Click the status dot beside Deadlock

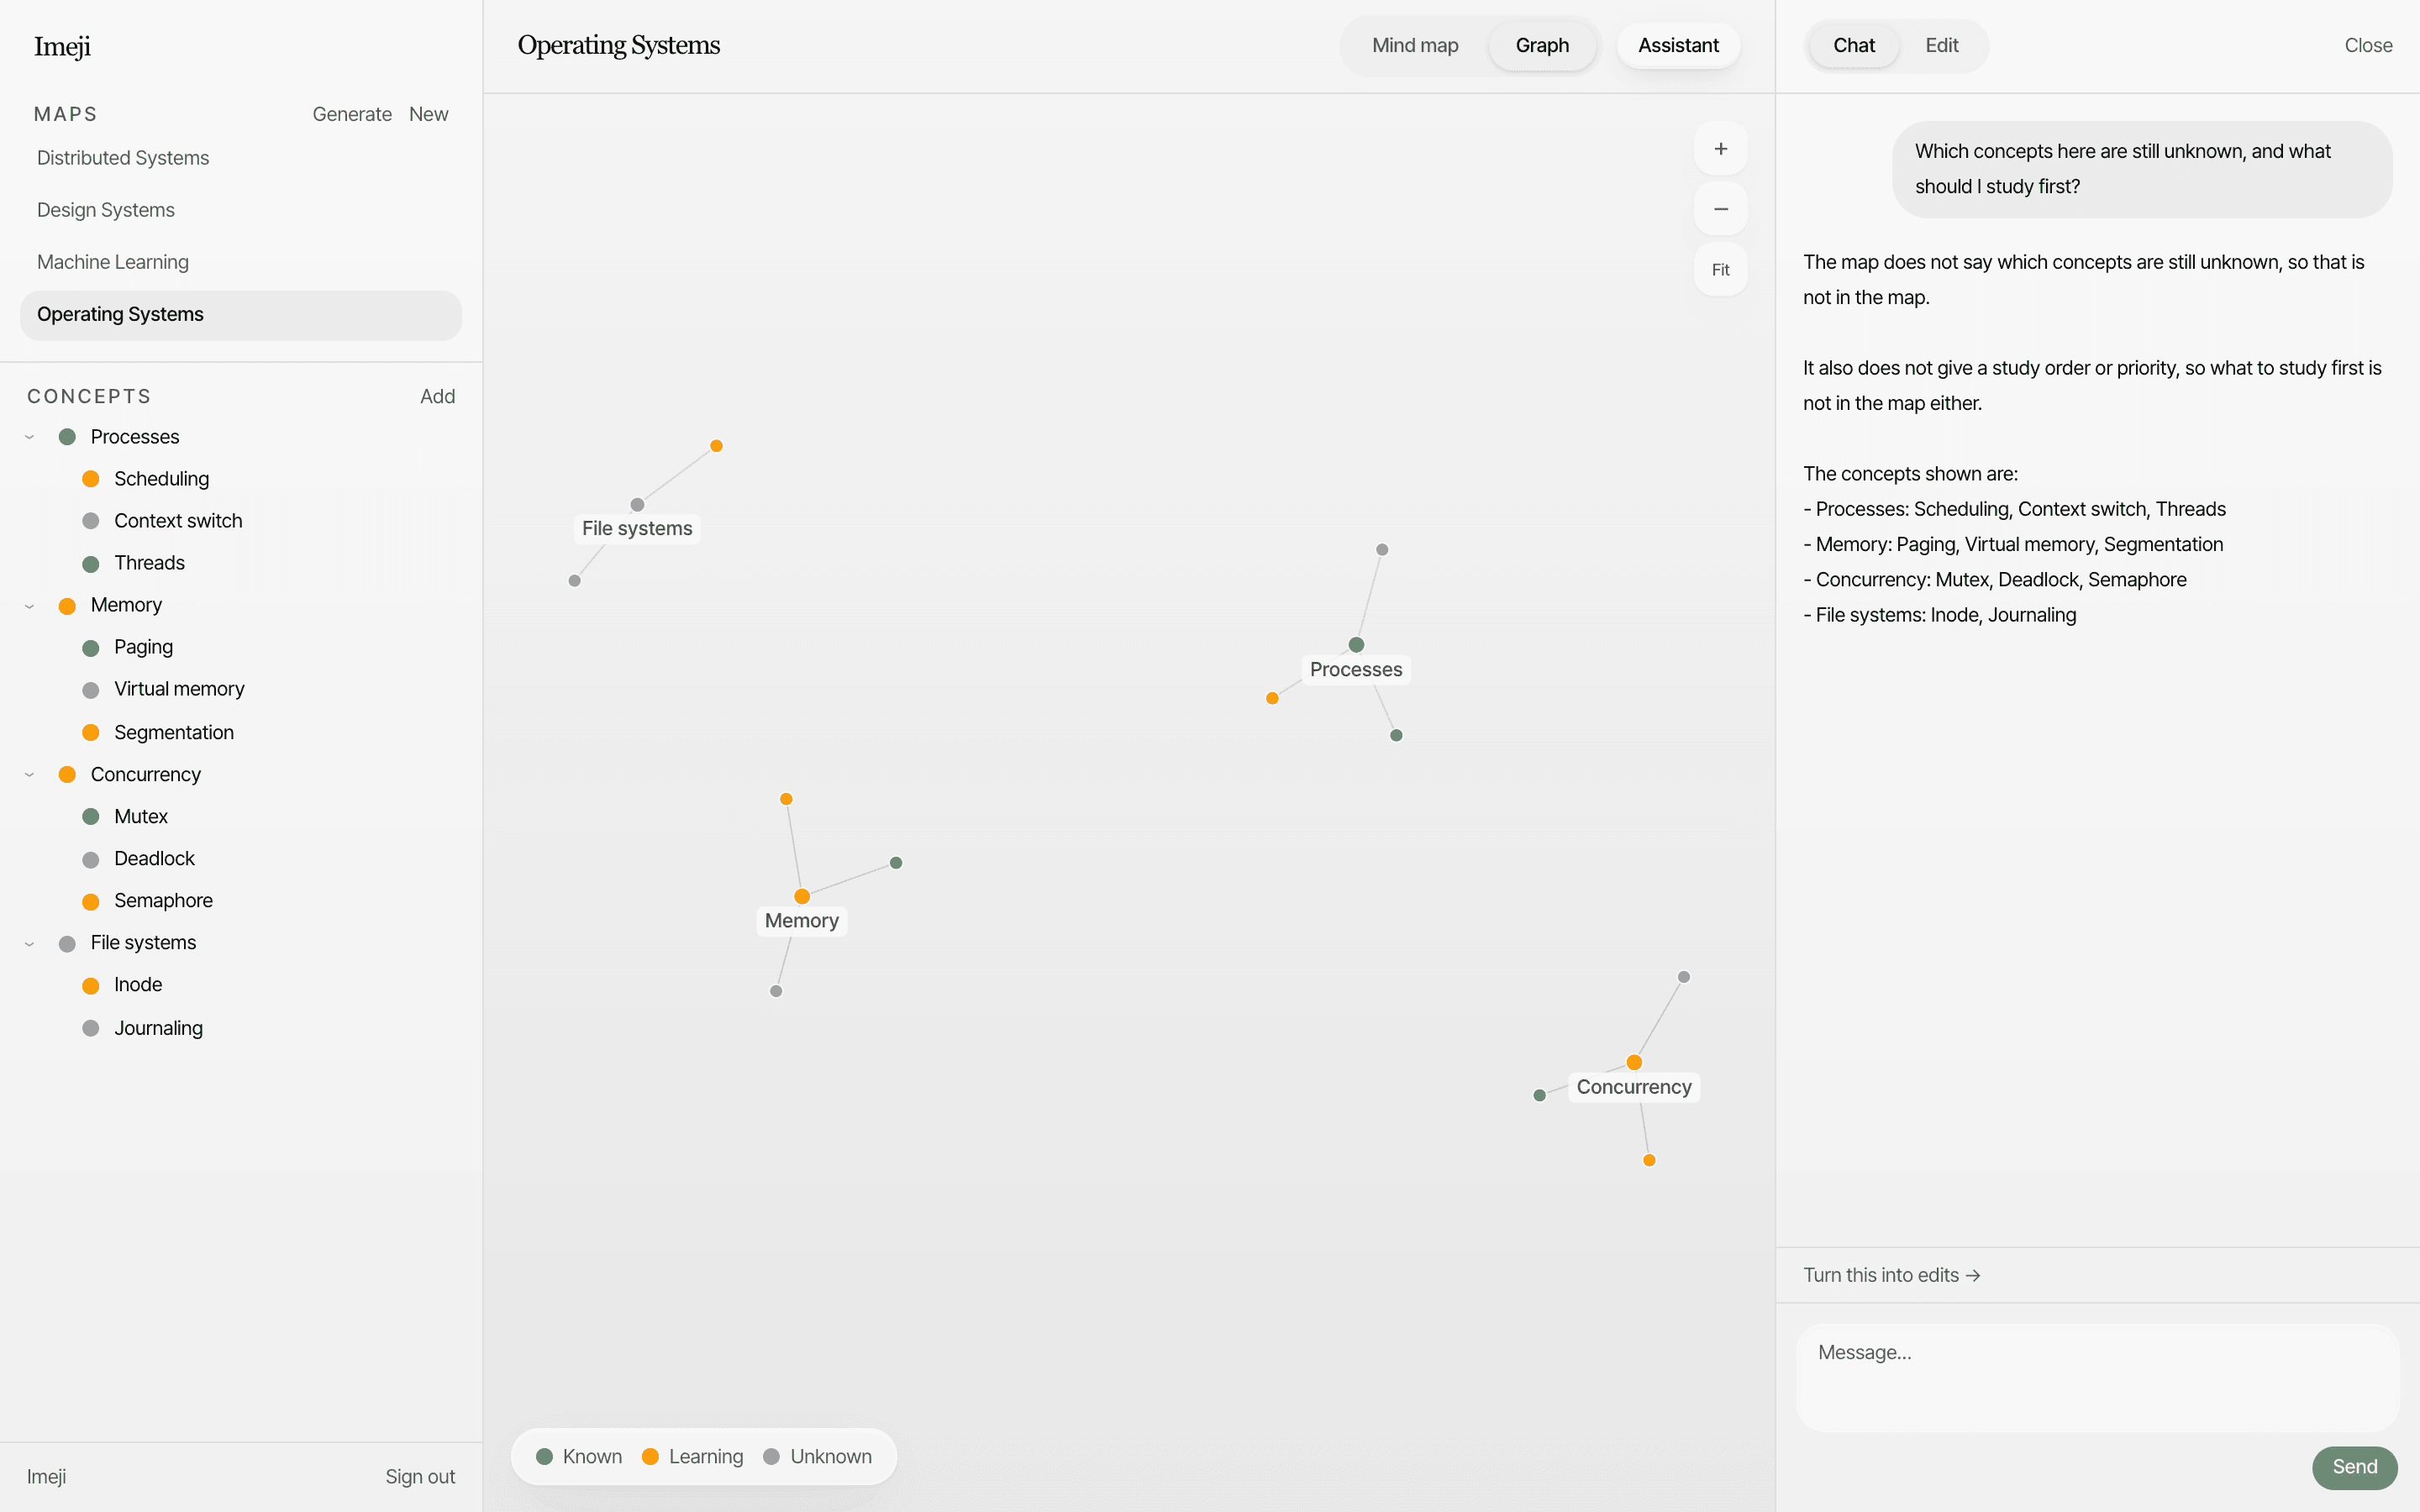pos(91,860)
